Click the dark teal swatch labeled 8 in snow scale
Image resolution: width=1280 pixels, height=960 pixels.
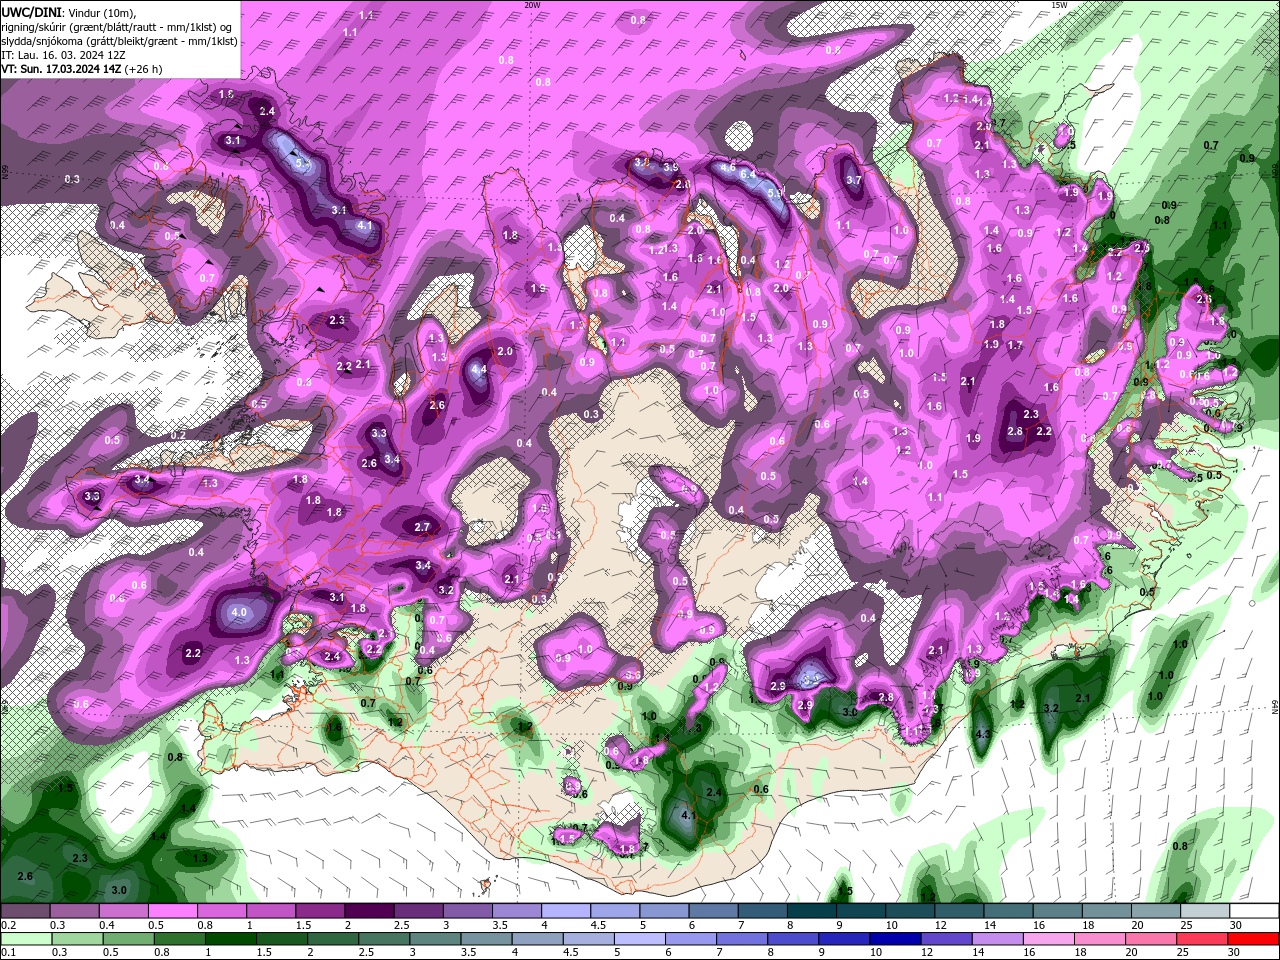(812, 911)
